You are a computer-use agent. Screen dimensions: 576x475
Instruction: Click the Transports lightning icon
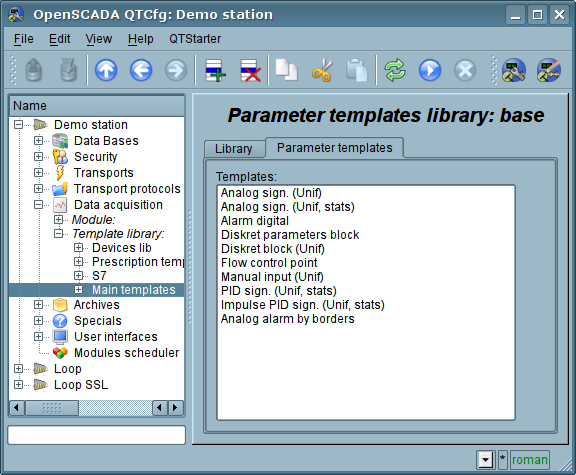[60, 173]
